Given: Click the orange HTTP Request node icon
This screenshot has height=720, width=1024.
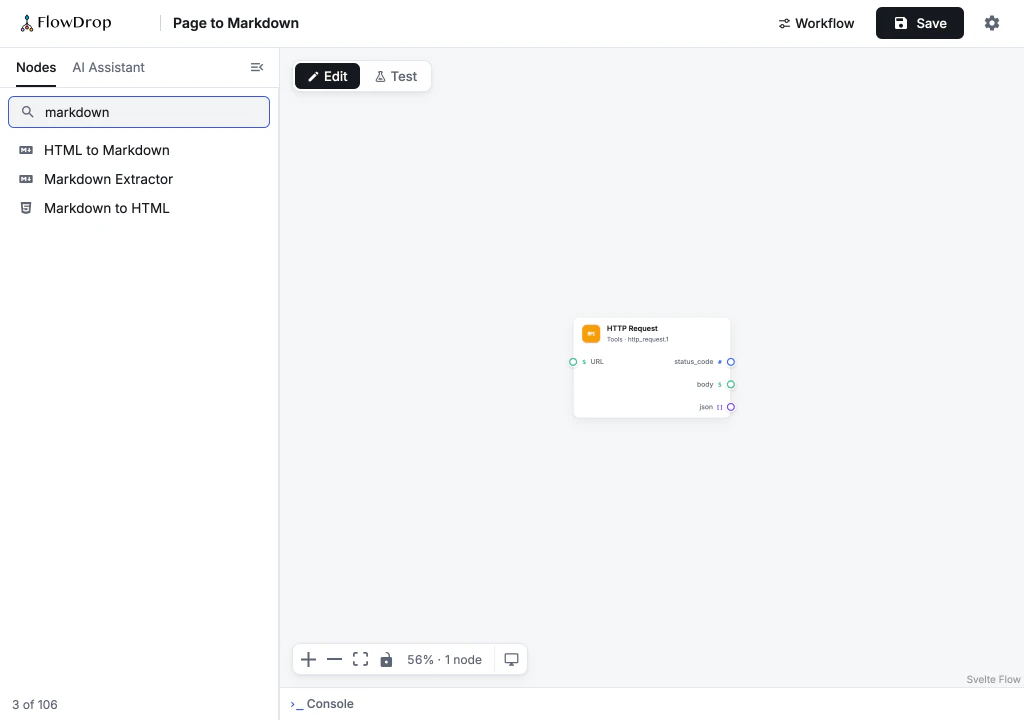Looking at the screenshot, I should click(591, 334).
